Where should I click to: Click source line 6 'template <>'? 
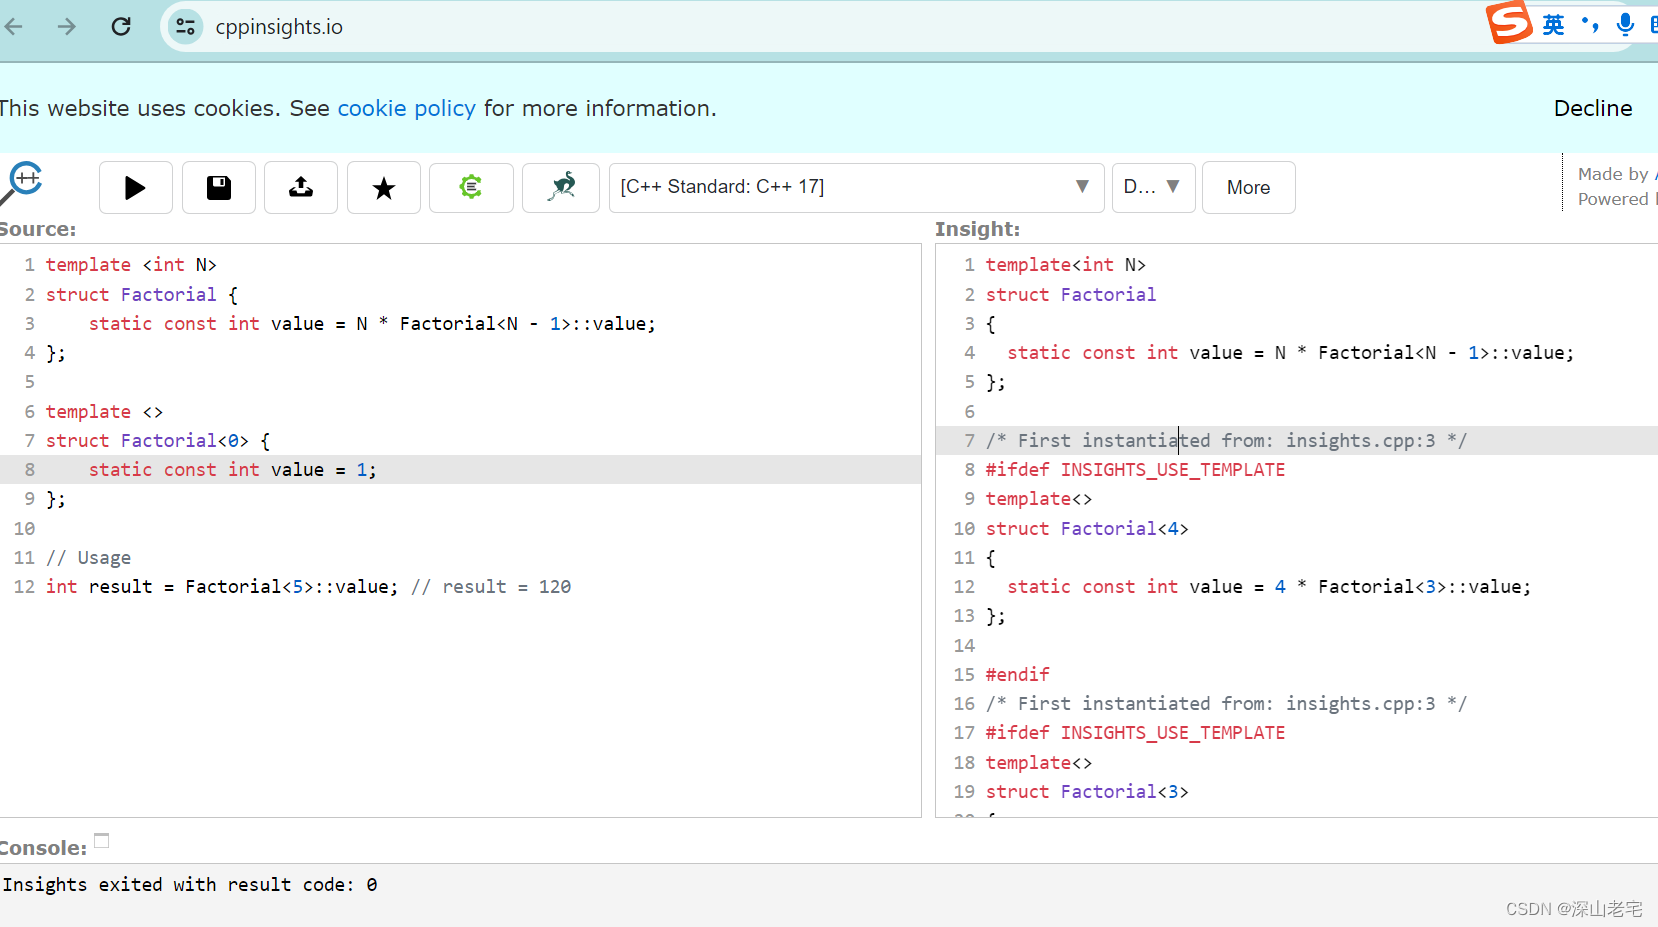pos(104,412)
